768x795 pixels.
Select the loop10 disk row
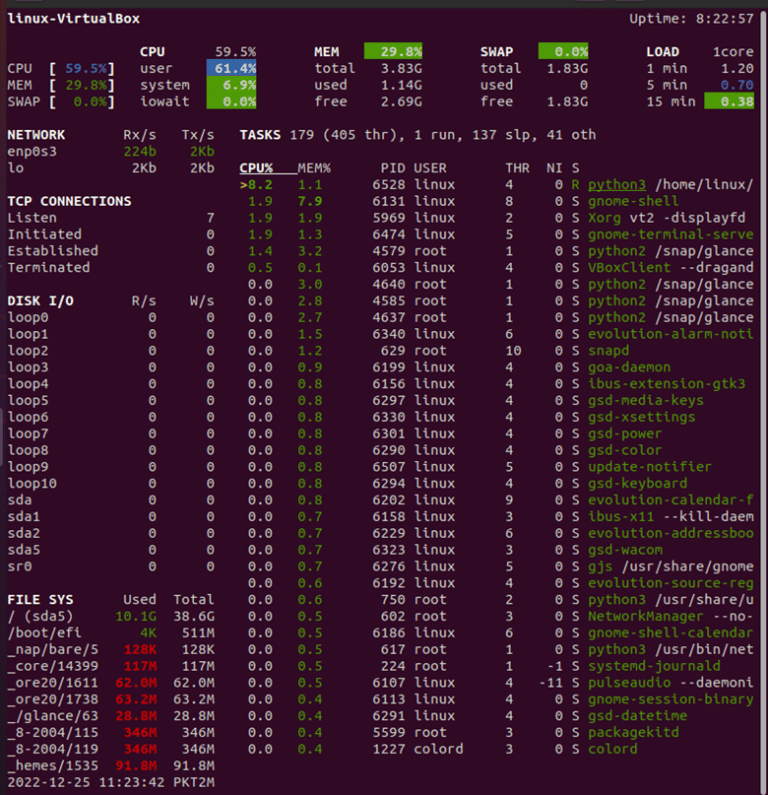coord(111,484)
